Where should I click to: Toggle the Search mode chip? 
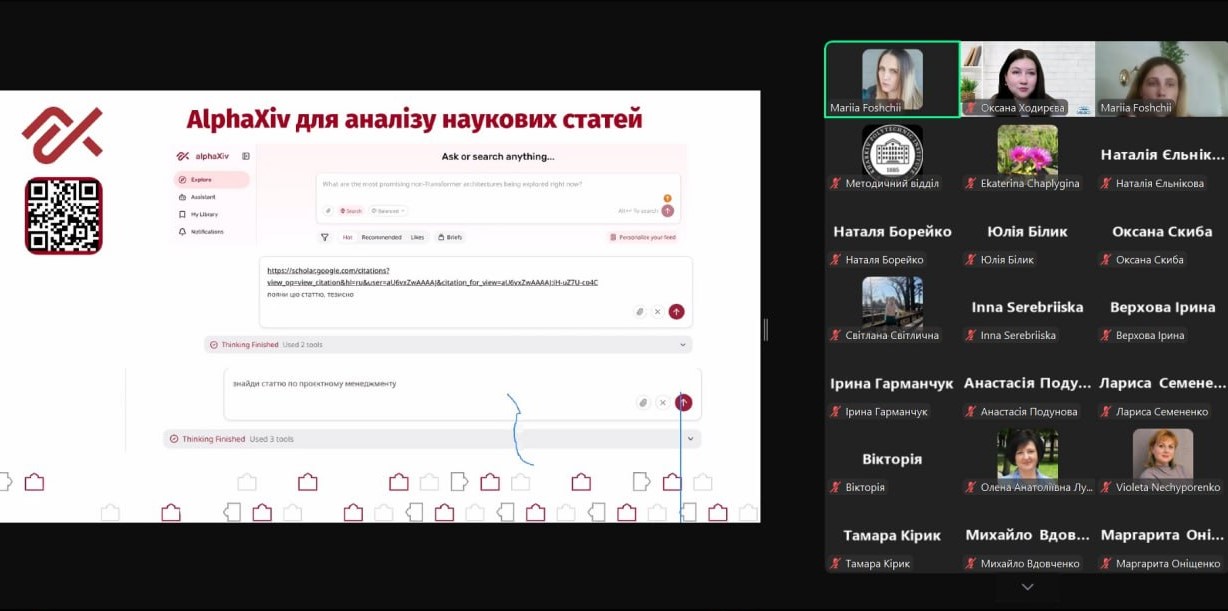click(x=351, y=211)
